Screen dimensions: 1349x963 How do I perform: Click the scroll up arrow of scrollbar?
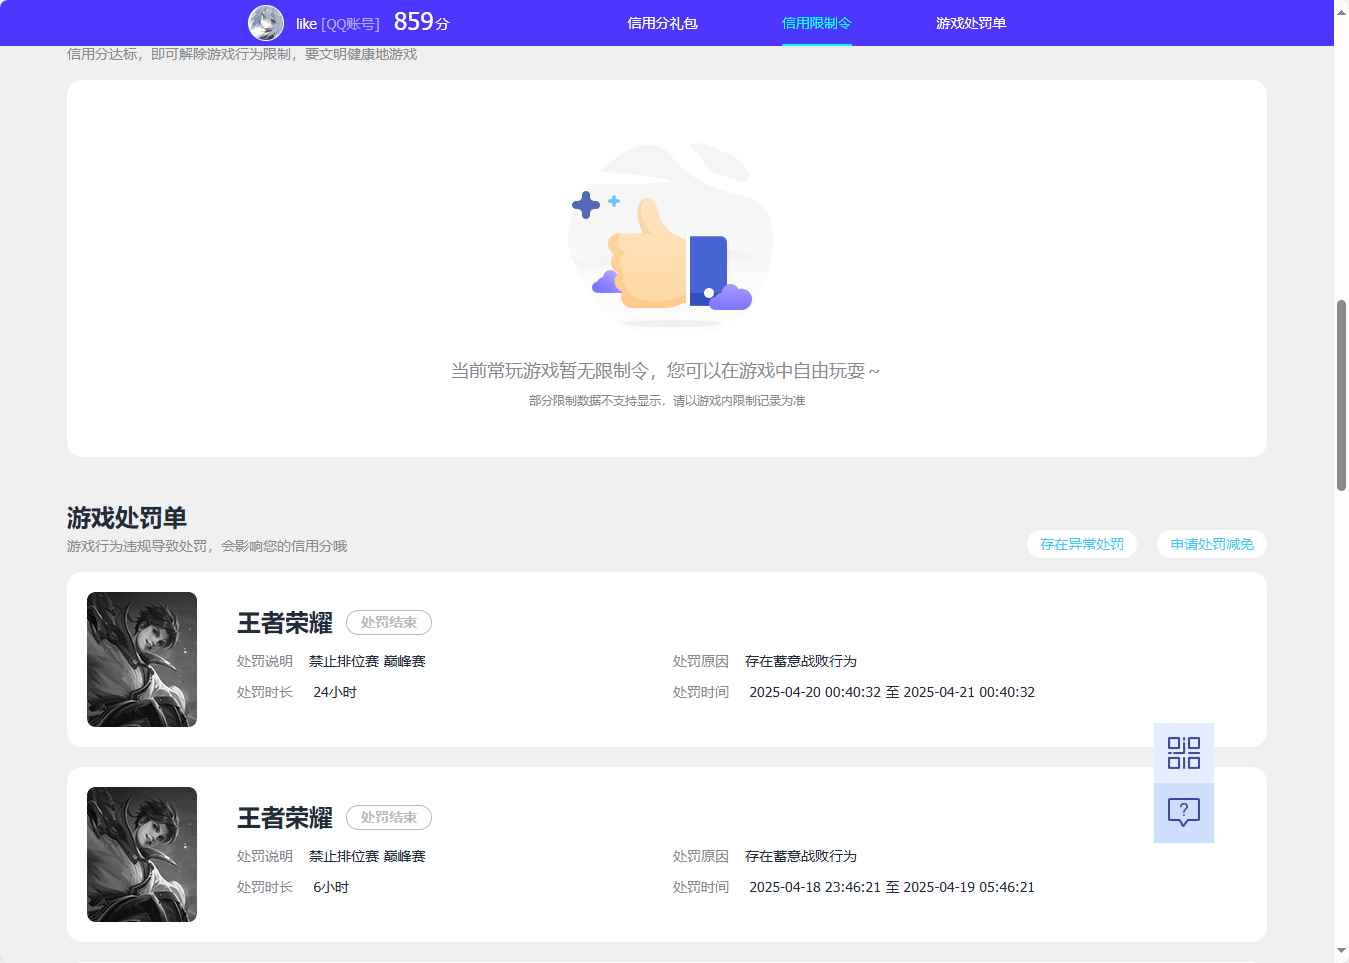coord(1341,10)
